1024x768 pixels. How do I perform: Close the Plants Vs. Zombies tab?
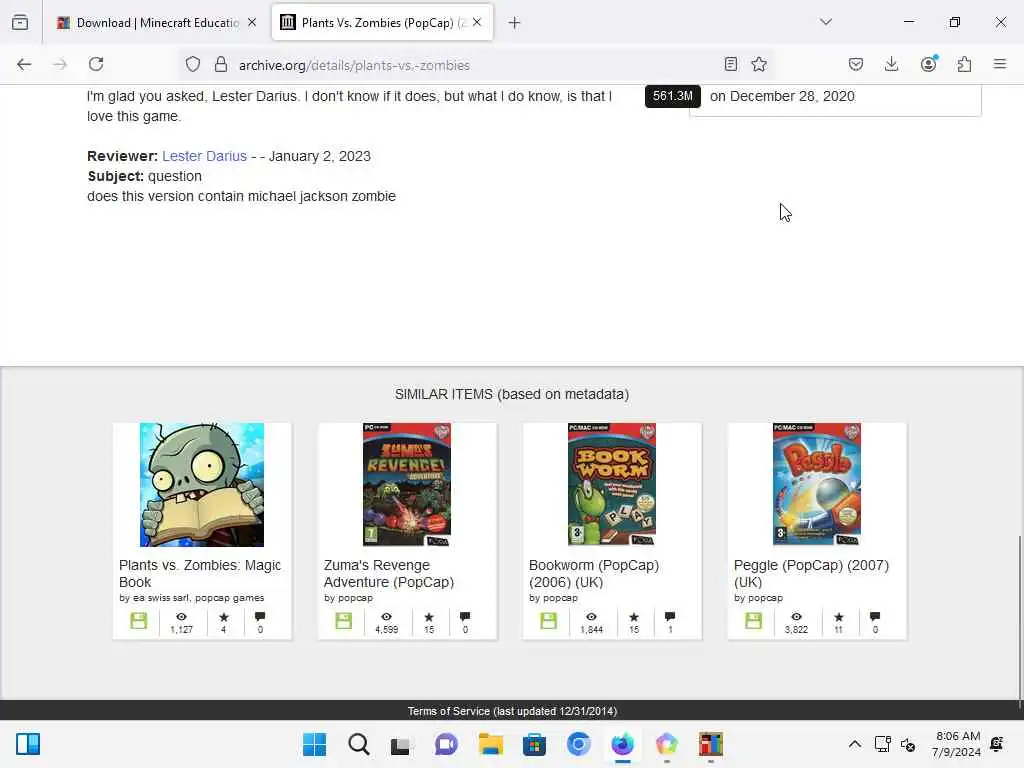click(477, 22)
